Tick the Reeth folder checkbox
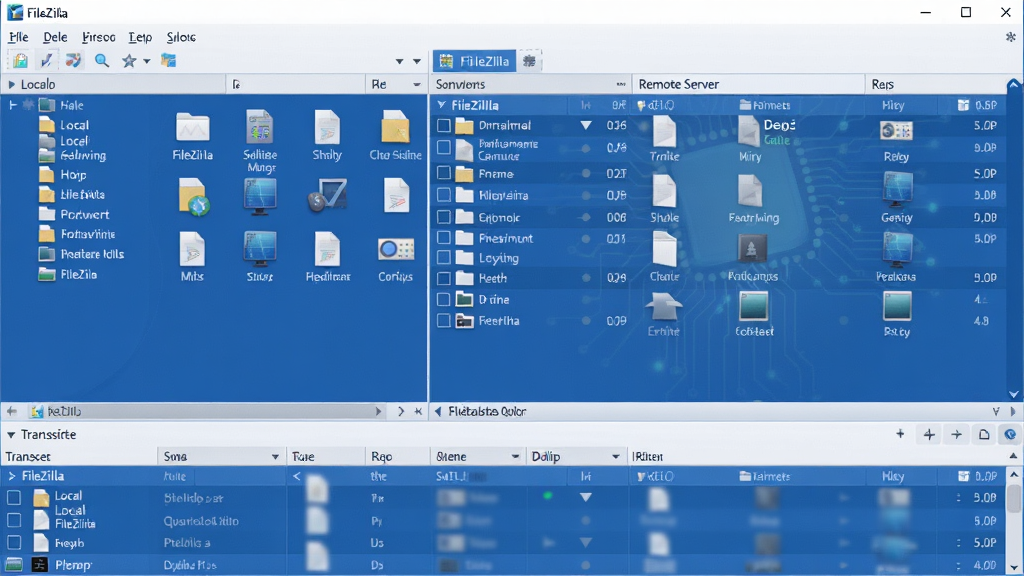 443,278
